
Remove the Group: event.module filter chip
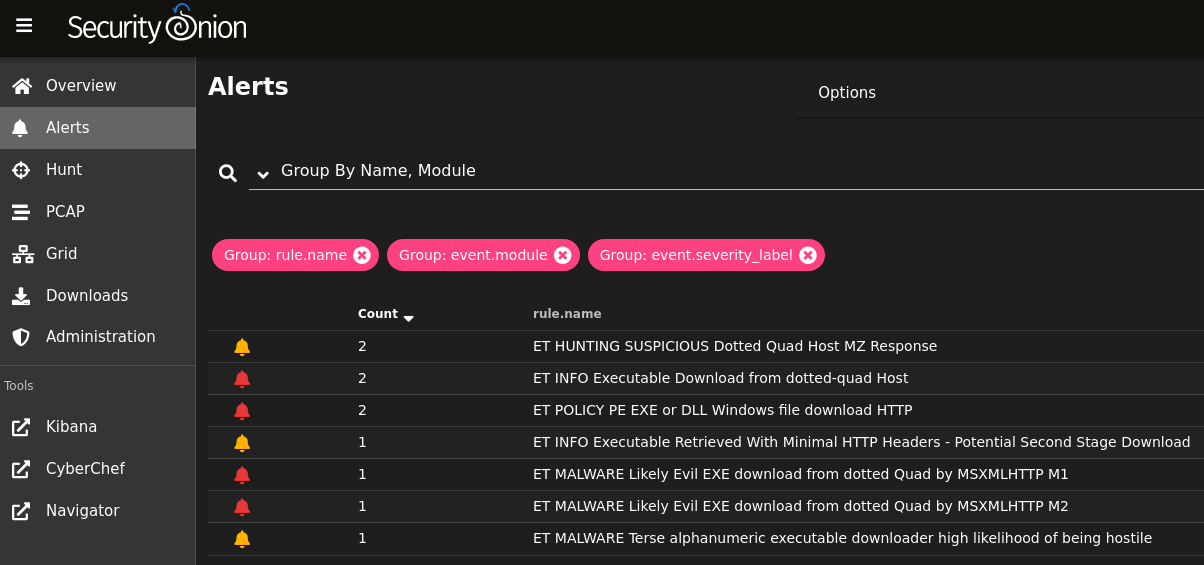[x=563, y=255]
